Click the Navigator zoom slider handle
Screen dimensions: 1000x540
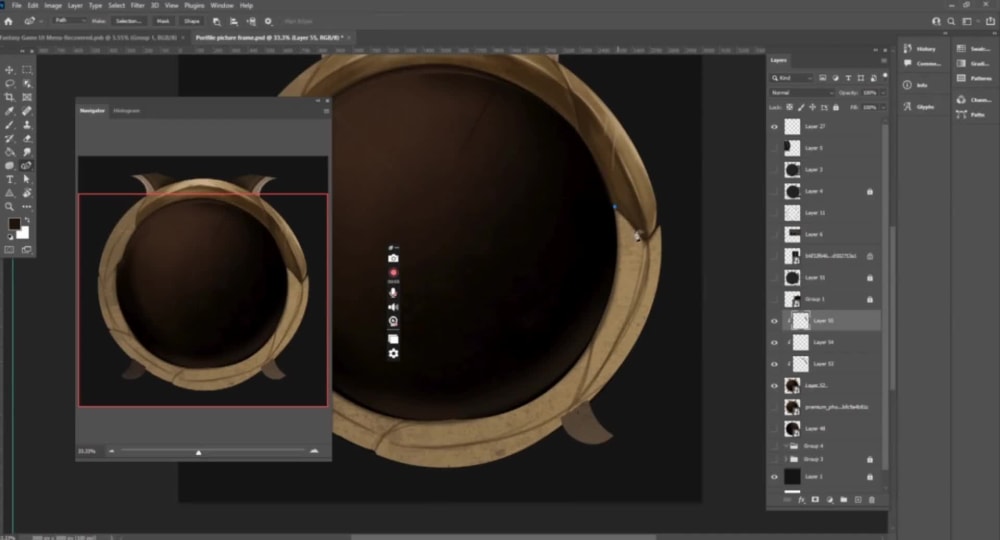coord(198,452)
